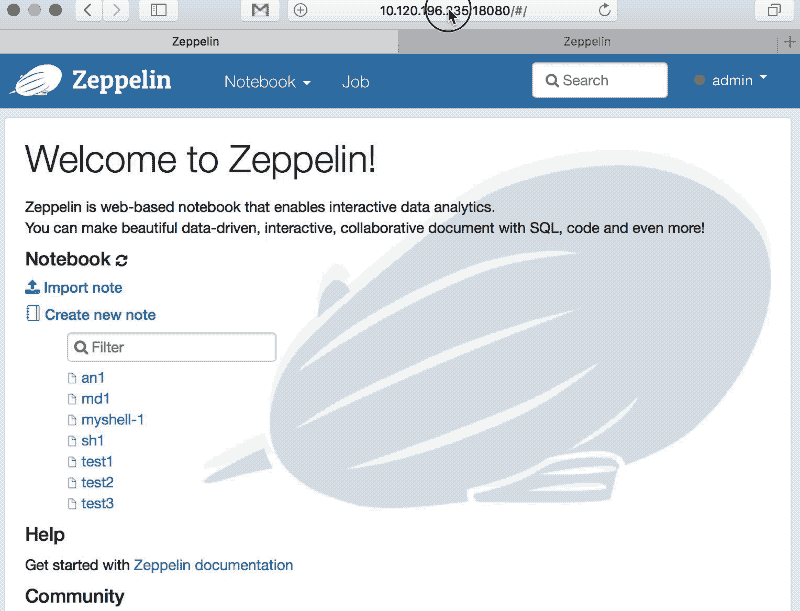Click the Import note link
The width and height of the screenshot is (800, 611).
[83, 288]
